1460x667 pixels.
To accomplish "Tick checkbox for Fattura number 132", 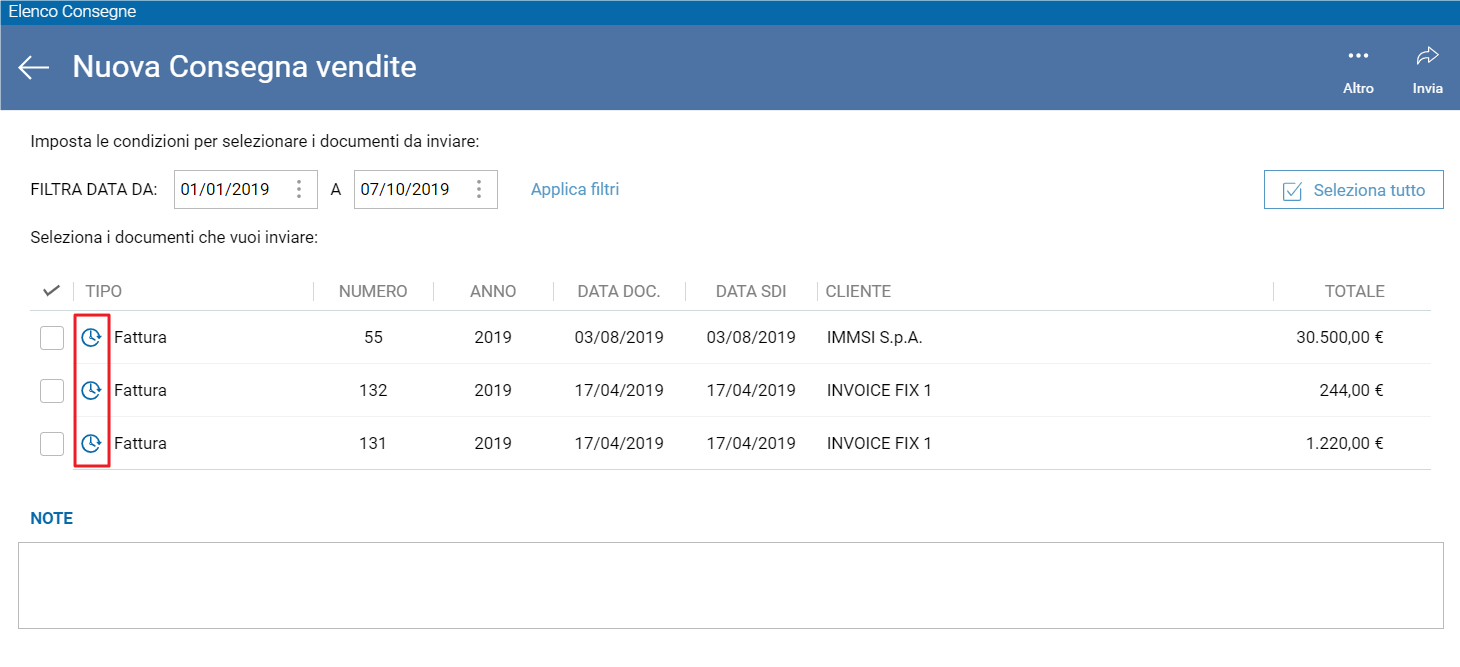I will pyautogui.click(x=52, y=390).
